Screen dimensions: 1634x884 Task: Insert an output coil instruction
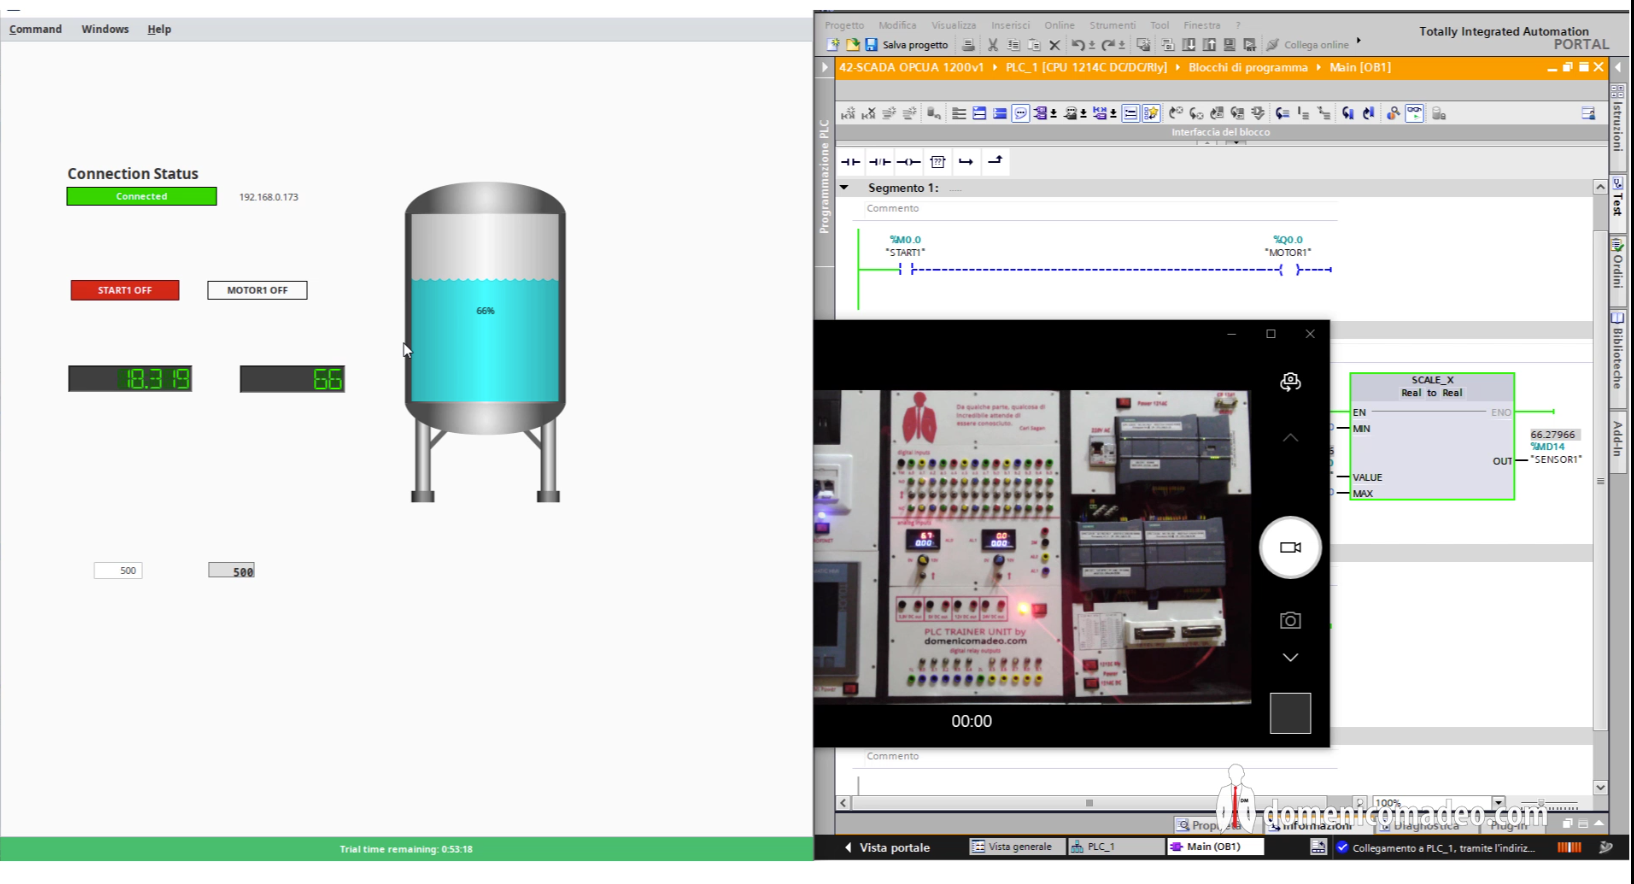pos(908,161)
